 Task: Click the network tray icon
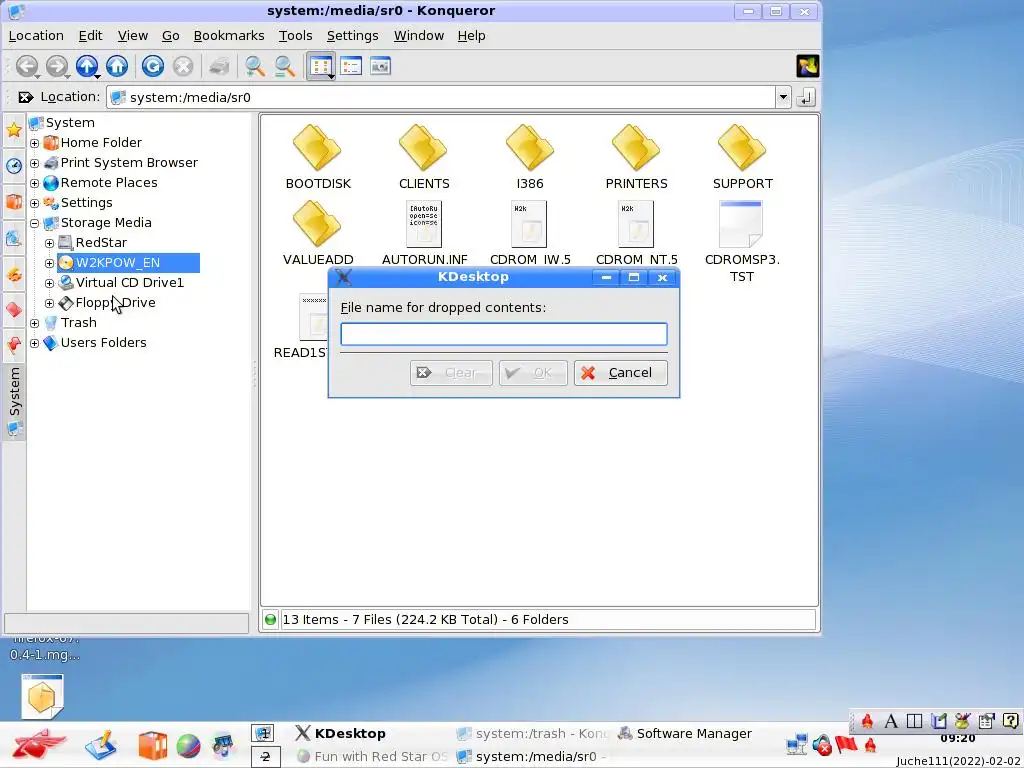coord(797,744)
